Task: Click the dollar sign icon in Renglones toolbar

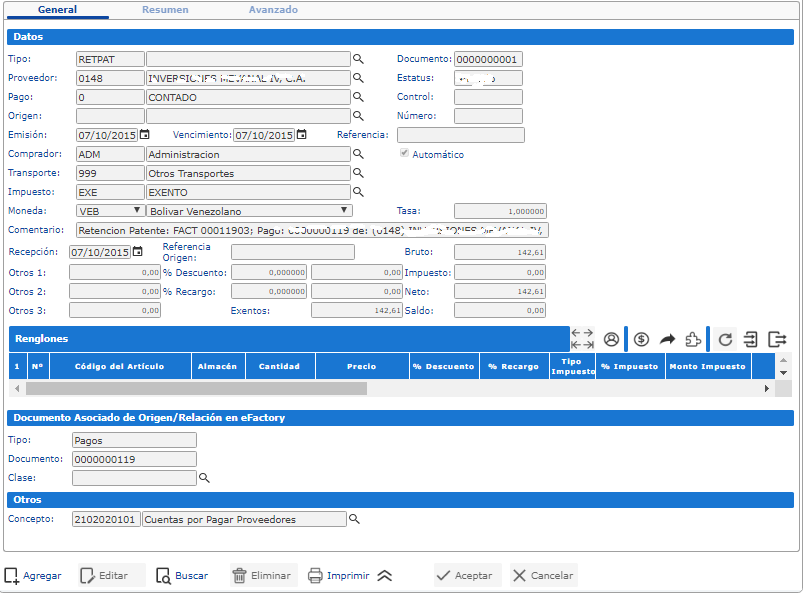Action: 641,339
